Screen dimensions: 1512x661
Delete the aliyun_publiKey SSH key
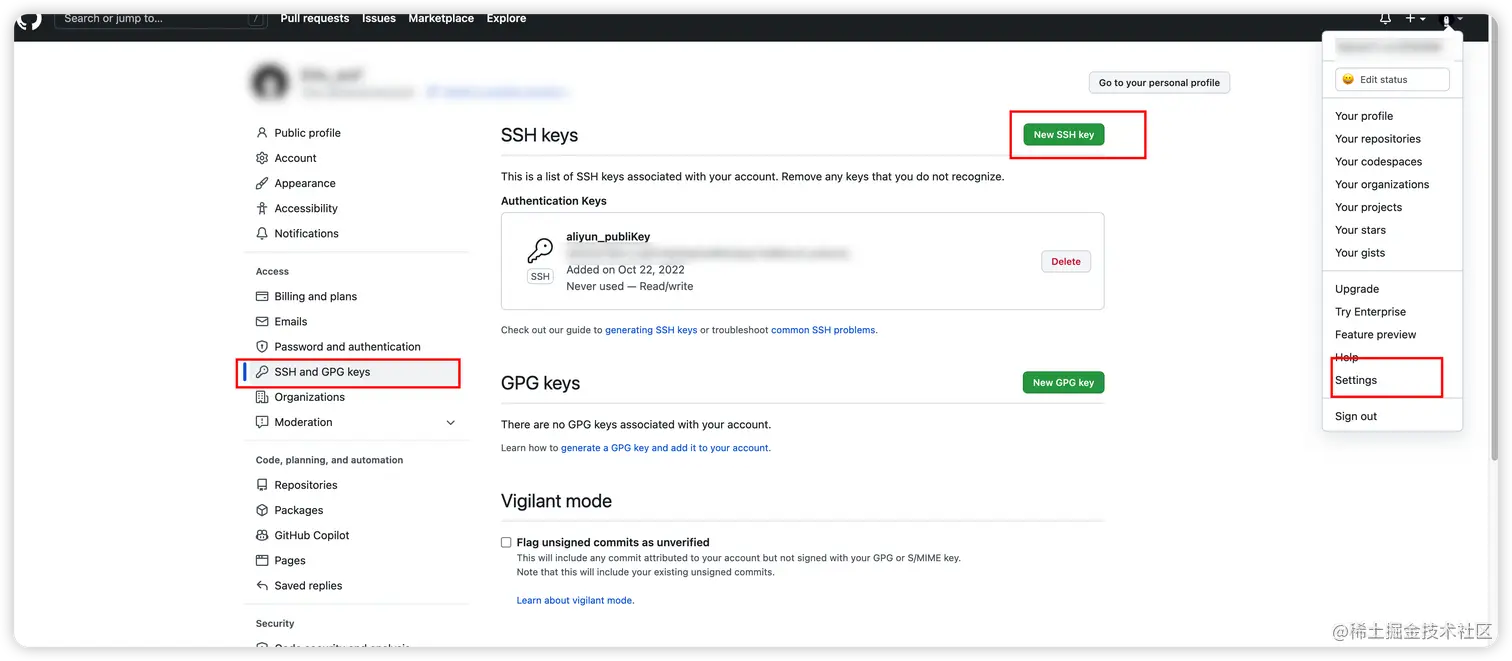(1066, 262)
